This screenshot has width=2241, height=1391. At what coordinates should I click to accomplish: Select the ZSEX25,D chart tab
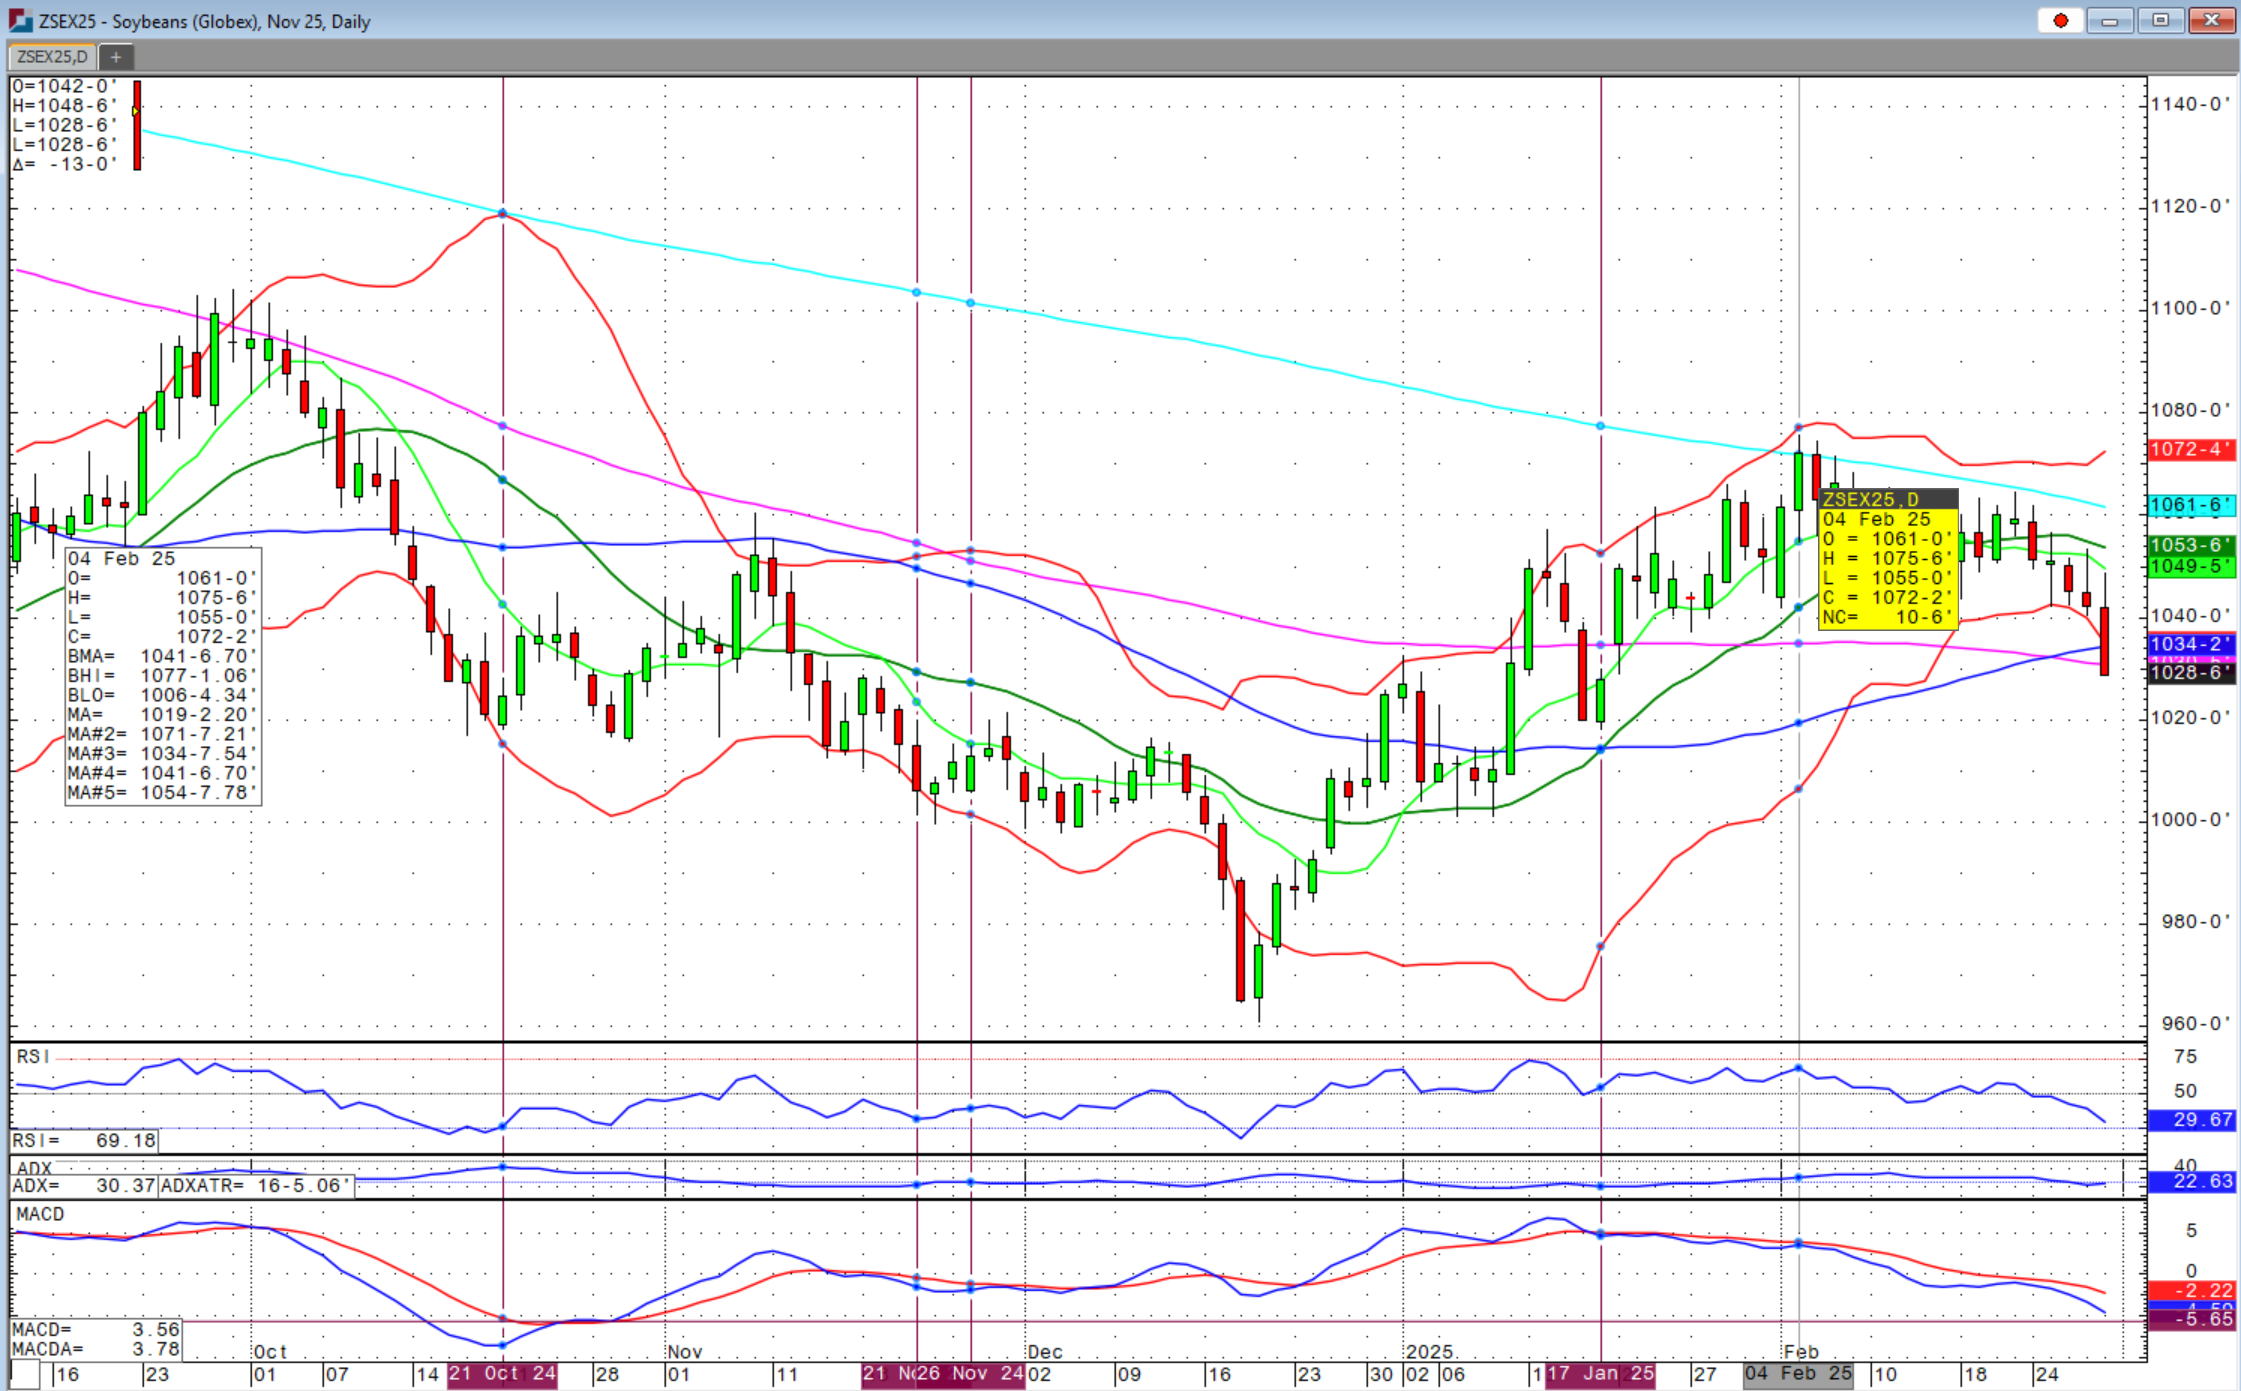(x=52, y=57)
